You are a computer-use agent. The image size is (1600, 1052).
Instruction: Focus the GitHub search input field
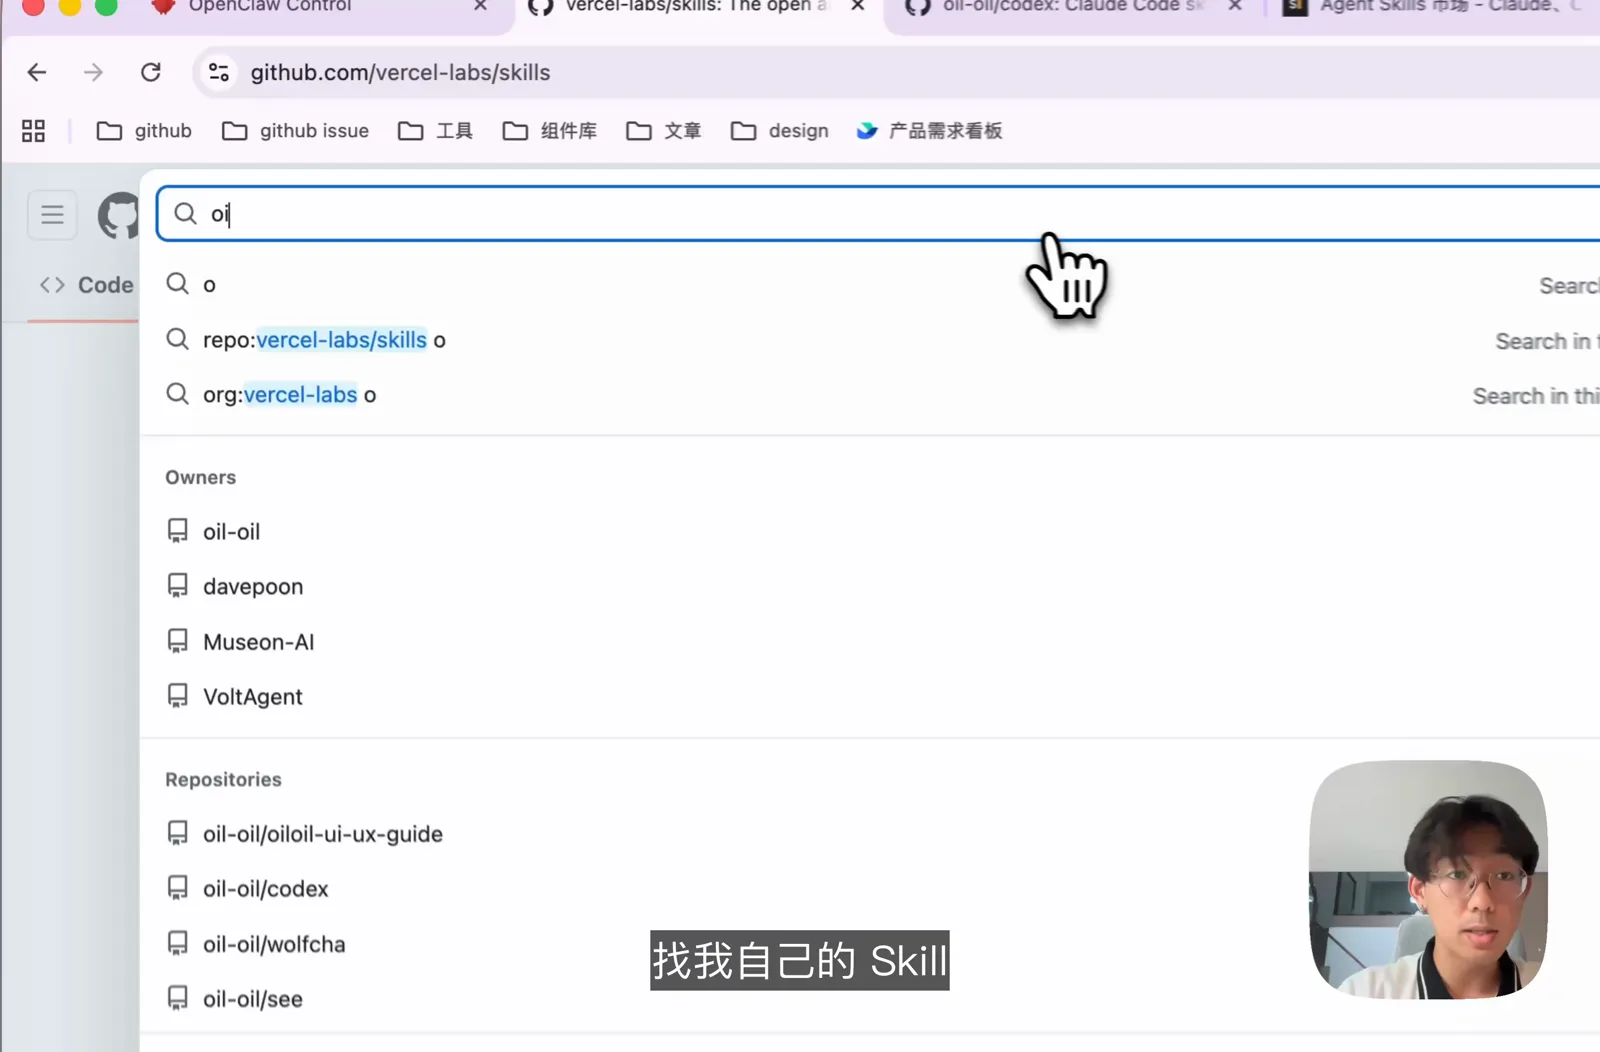pyautogui.click(x=878, y=214)
